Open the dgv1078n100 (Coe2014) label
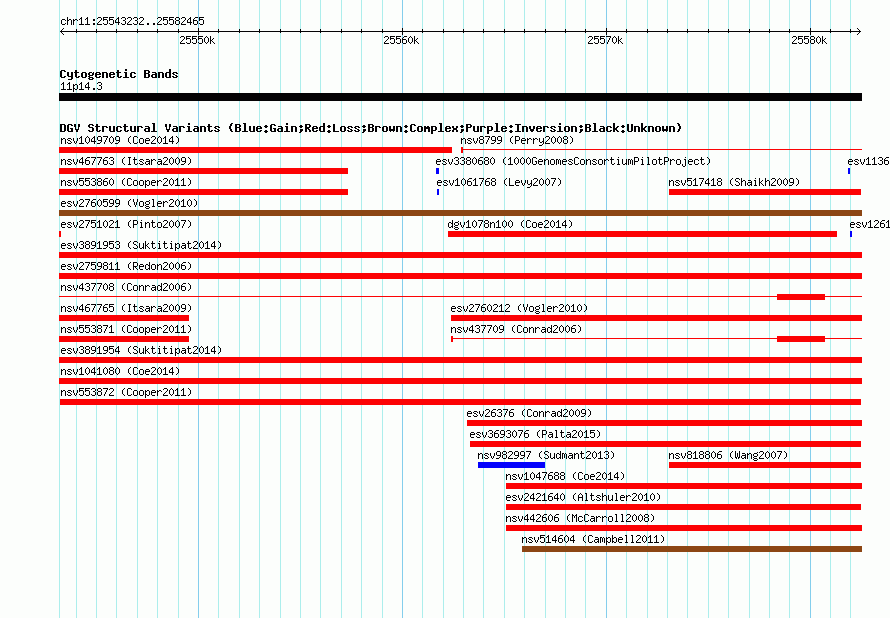The height and width of the screenshot is (618, 890). tap(510, 224)
